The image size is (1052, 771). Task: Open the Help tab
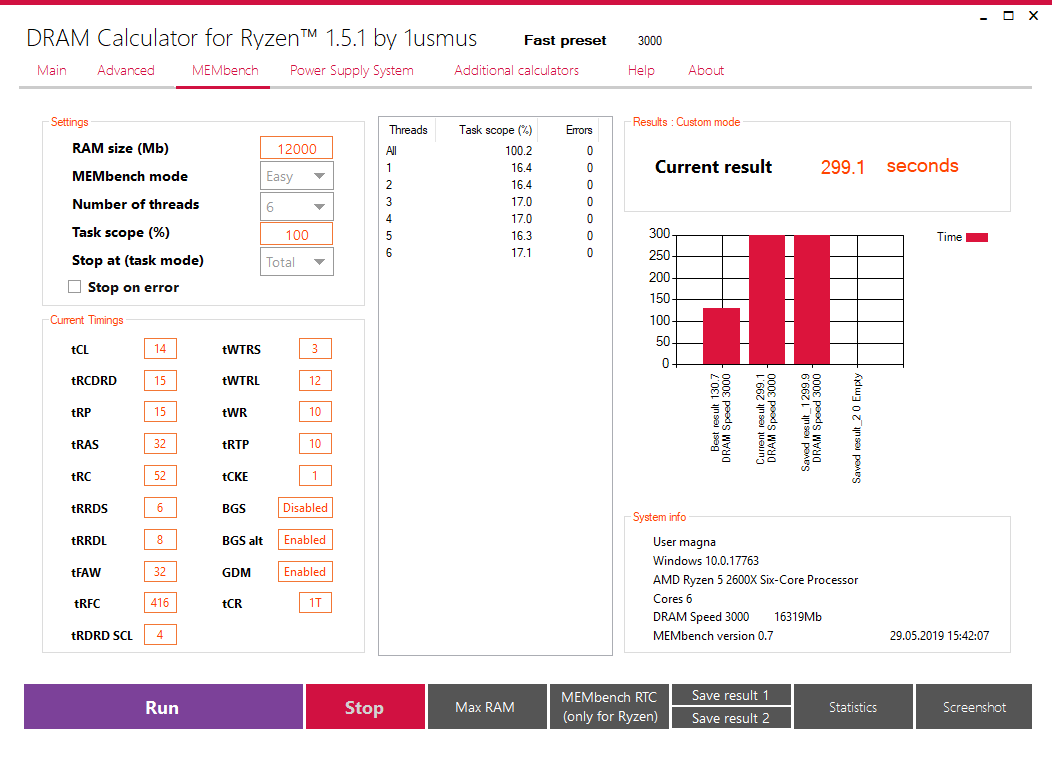click(x=641, y=70)
